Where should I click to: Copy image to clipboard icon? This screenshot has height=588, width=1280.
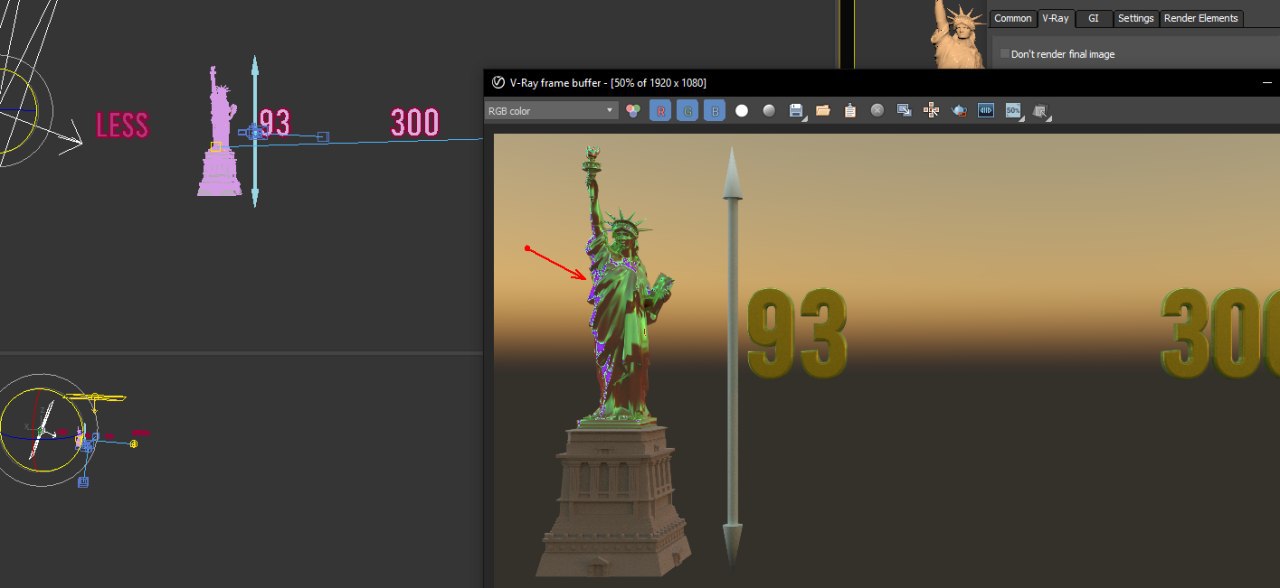850,111
